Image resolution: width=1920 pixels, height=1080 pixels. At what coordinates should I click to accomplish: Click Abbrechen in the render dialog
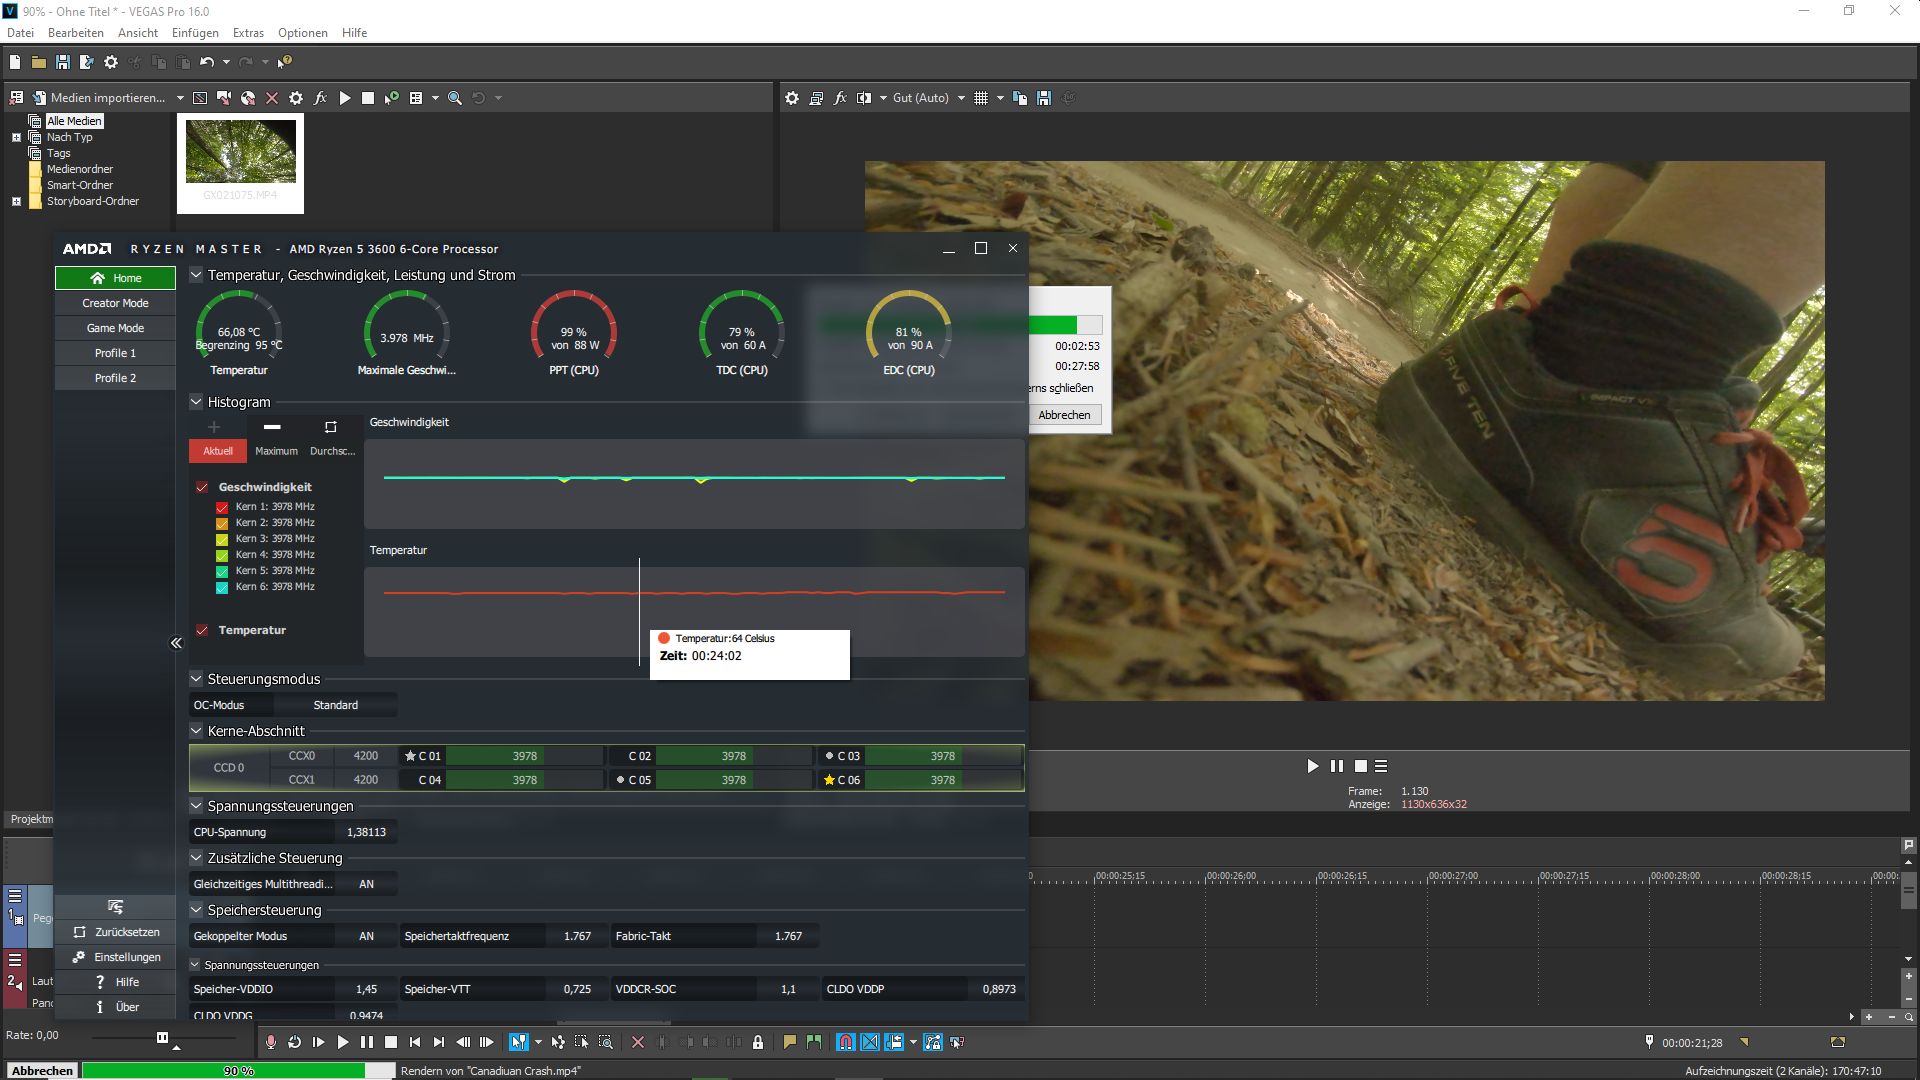1064,415
